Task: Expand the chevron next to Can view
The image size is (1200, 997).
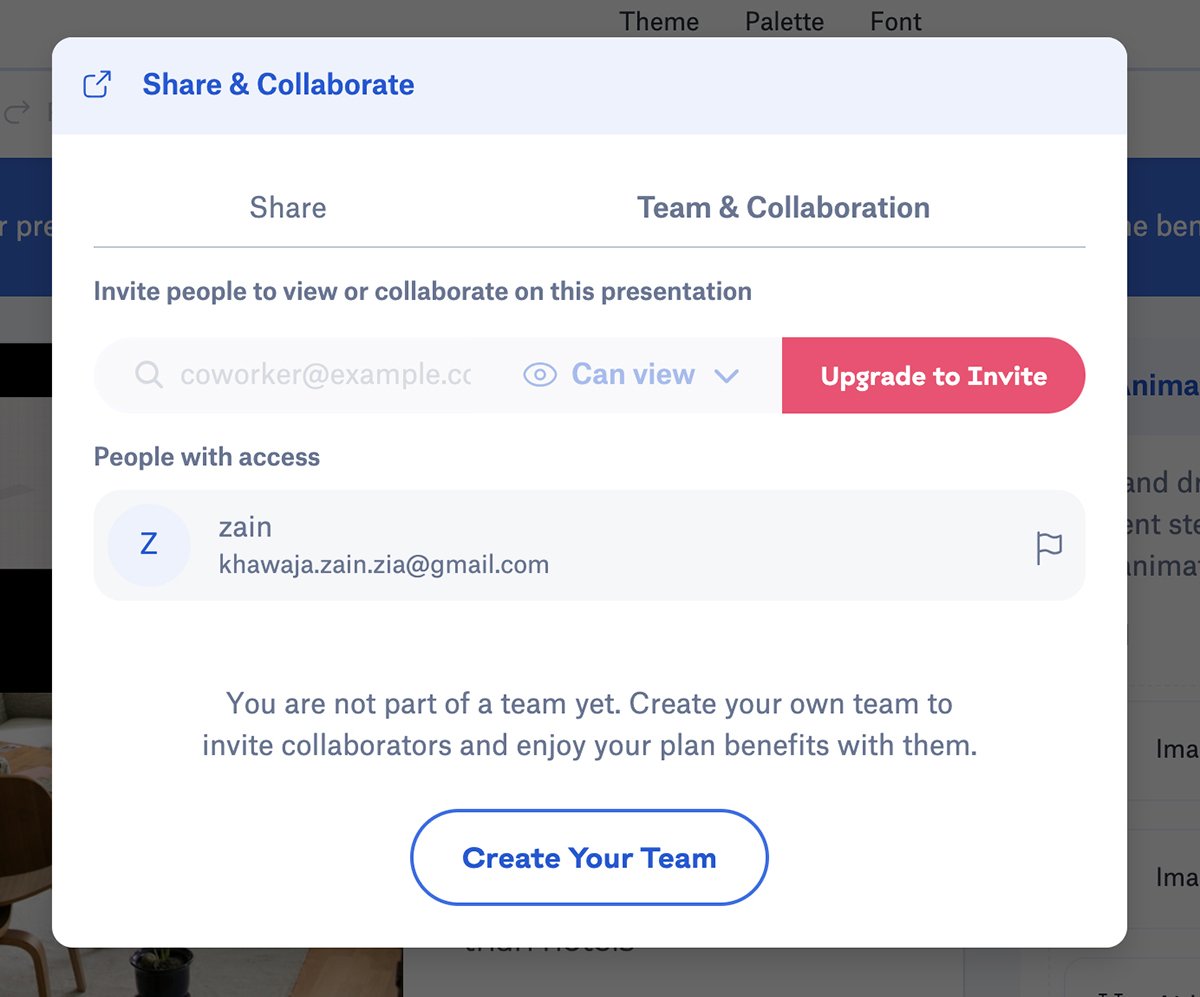Action: coord(727,376)
